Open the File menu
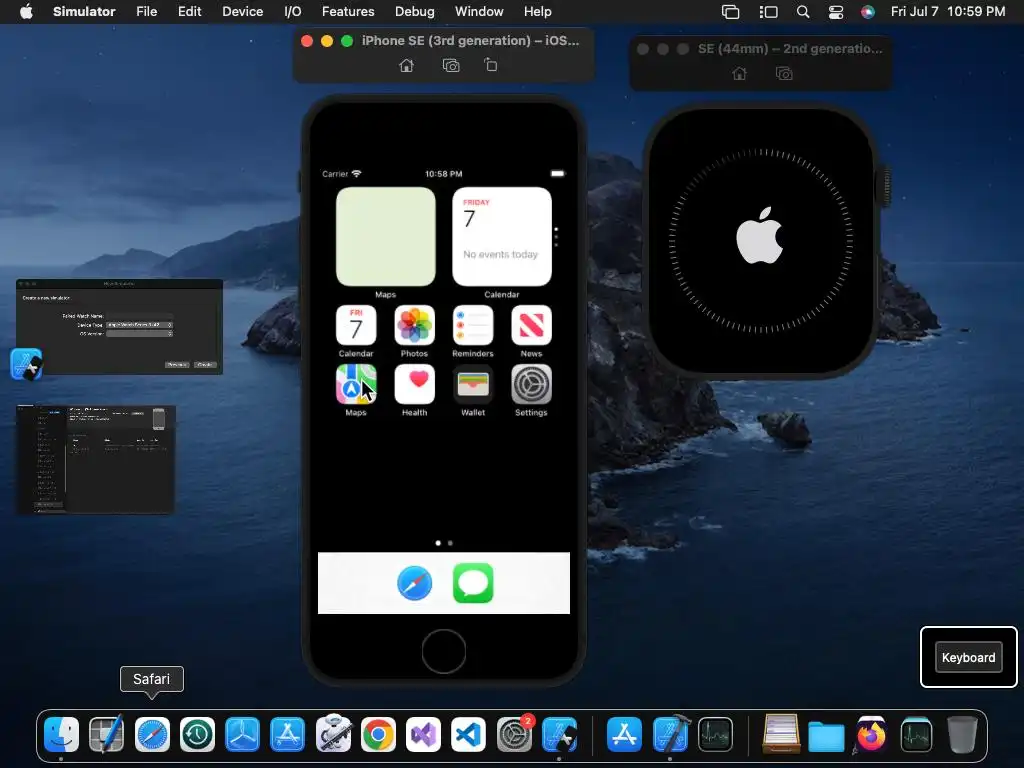 (146, 12)
